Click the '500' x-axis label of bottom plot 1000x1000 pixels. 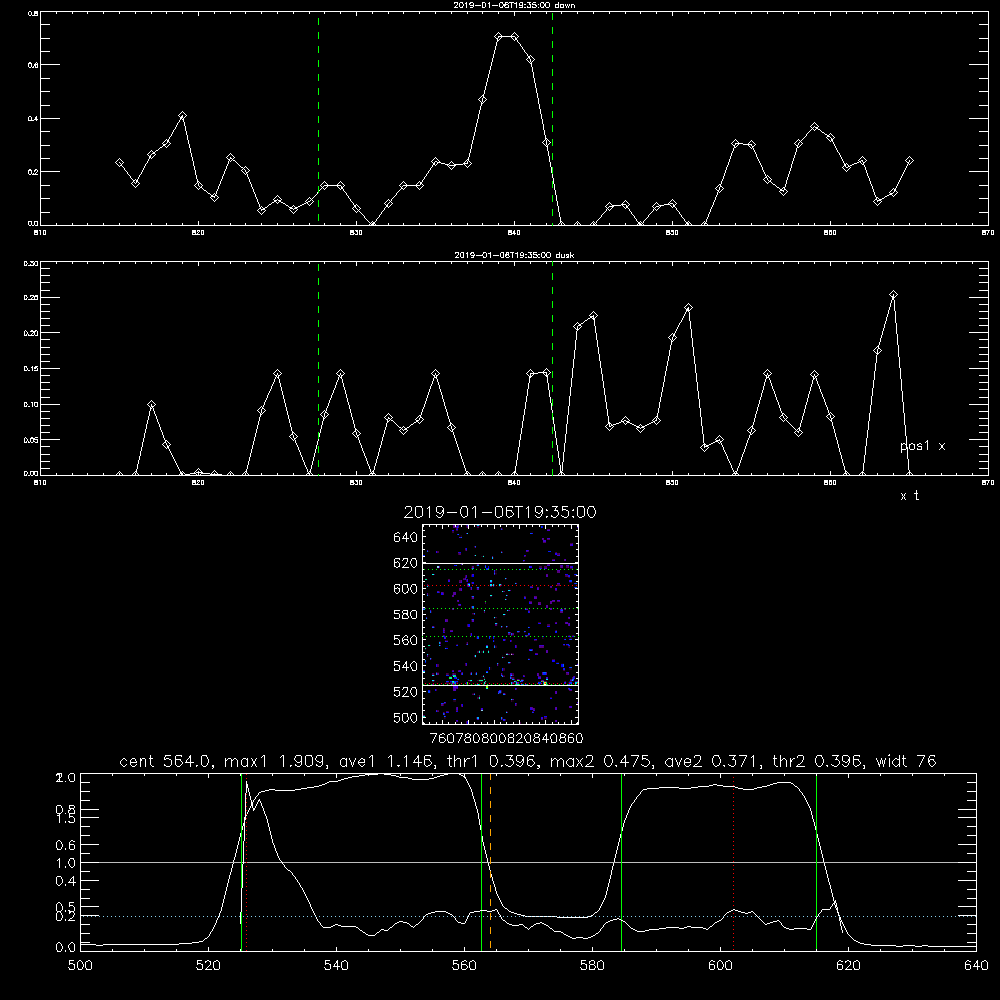(80, 966)
